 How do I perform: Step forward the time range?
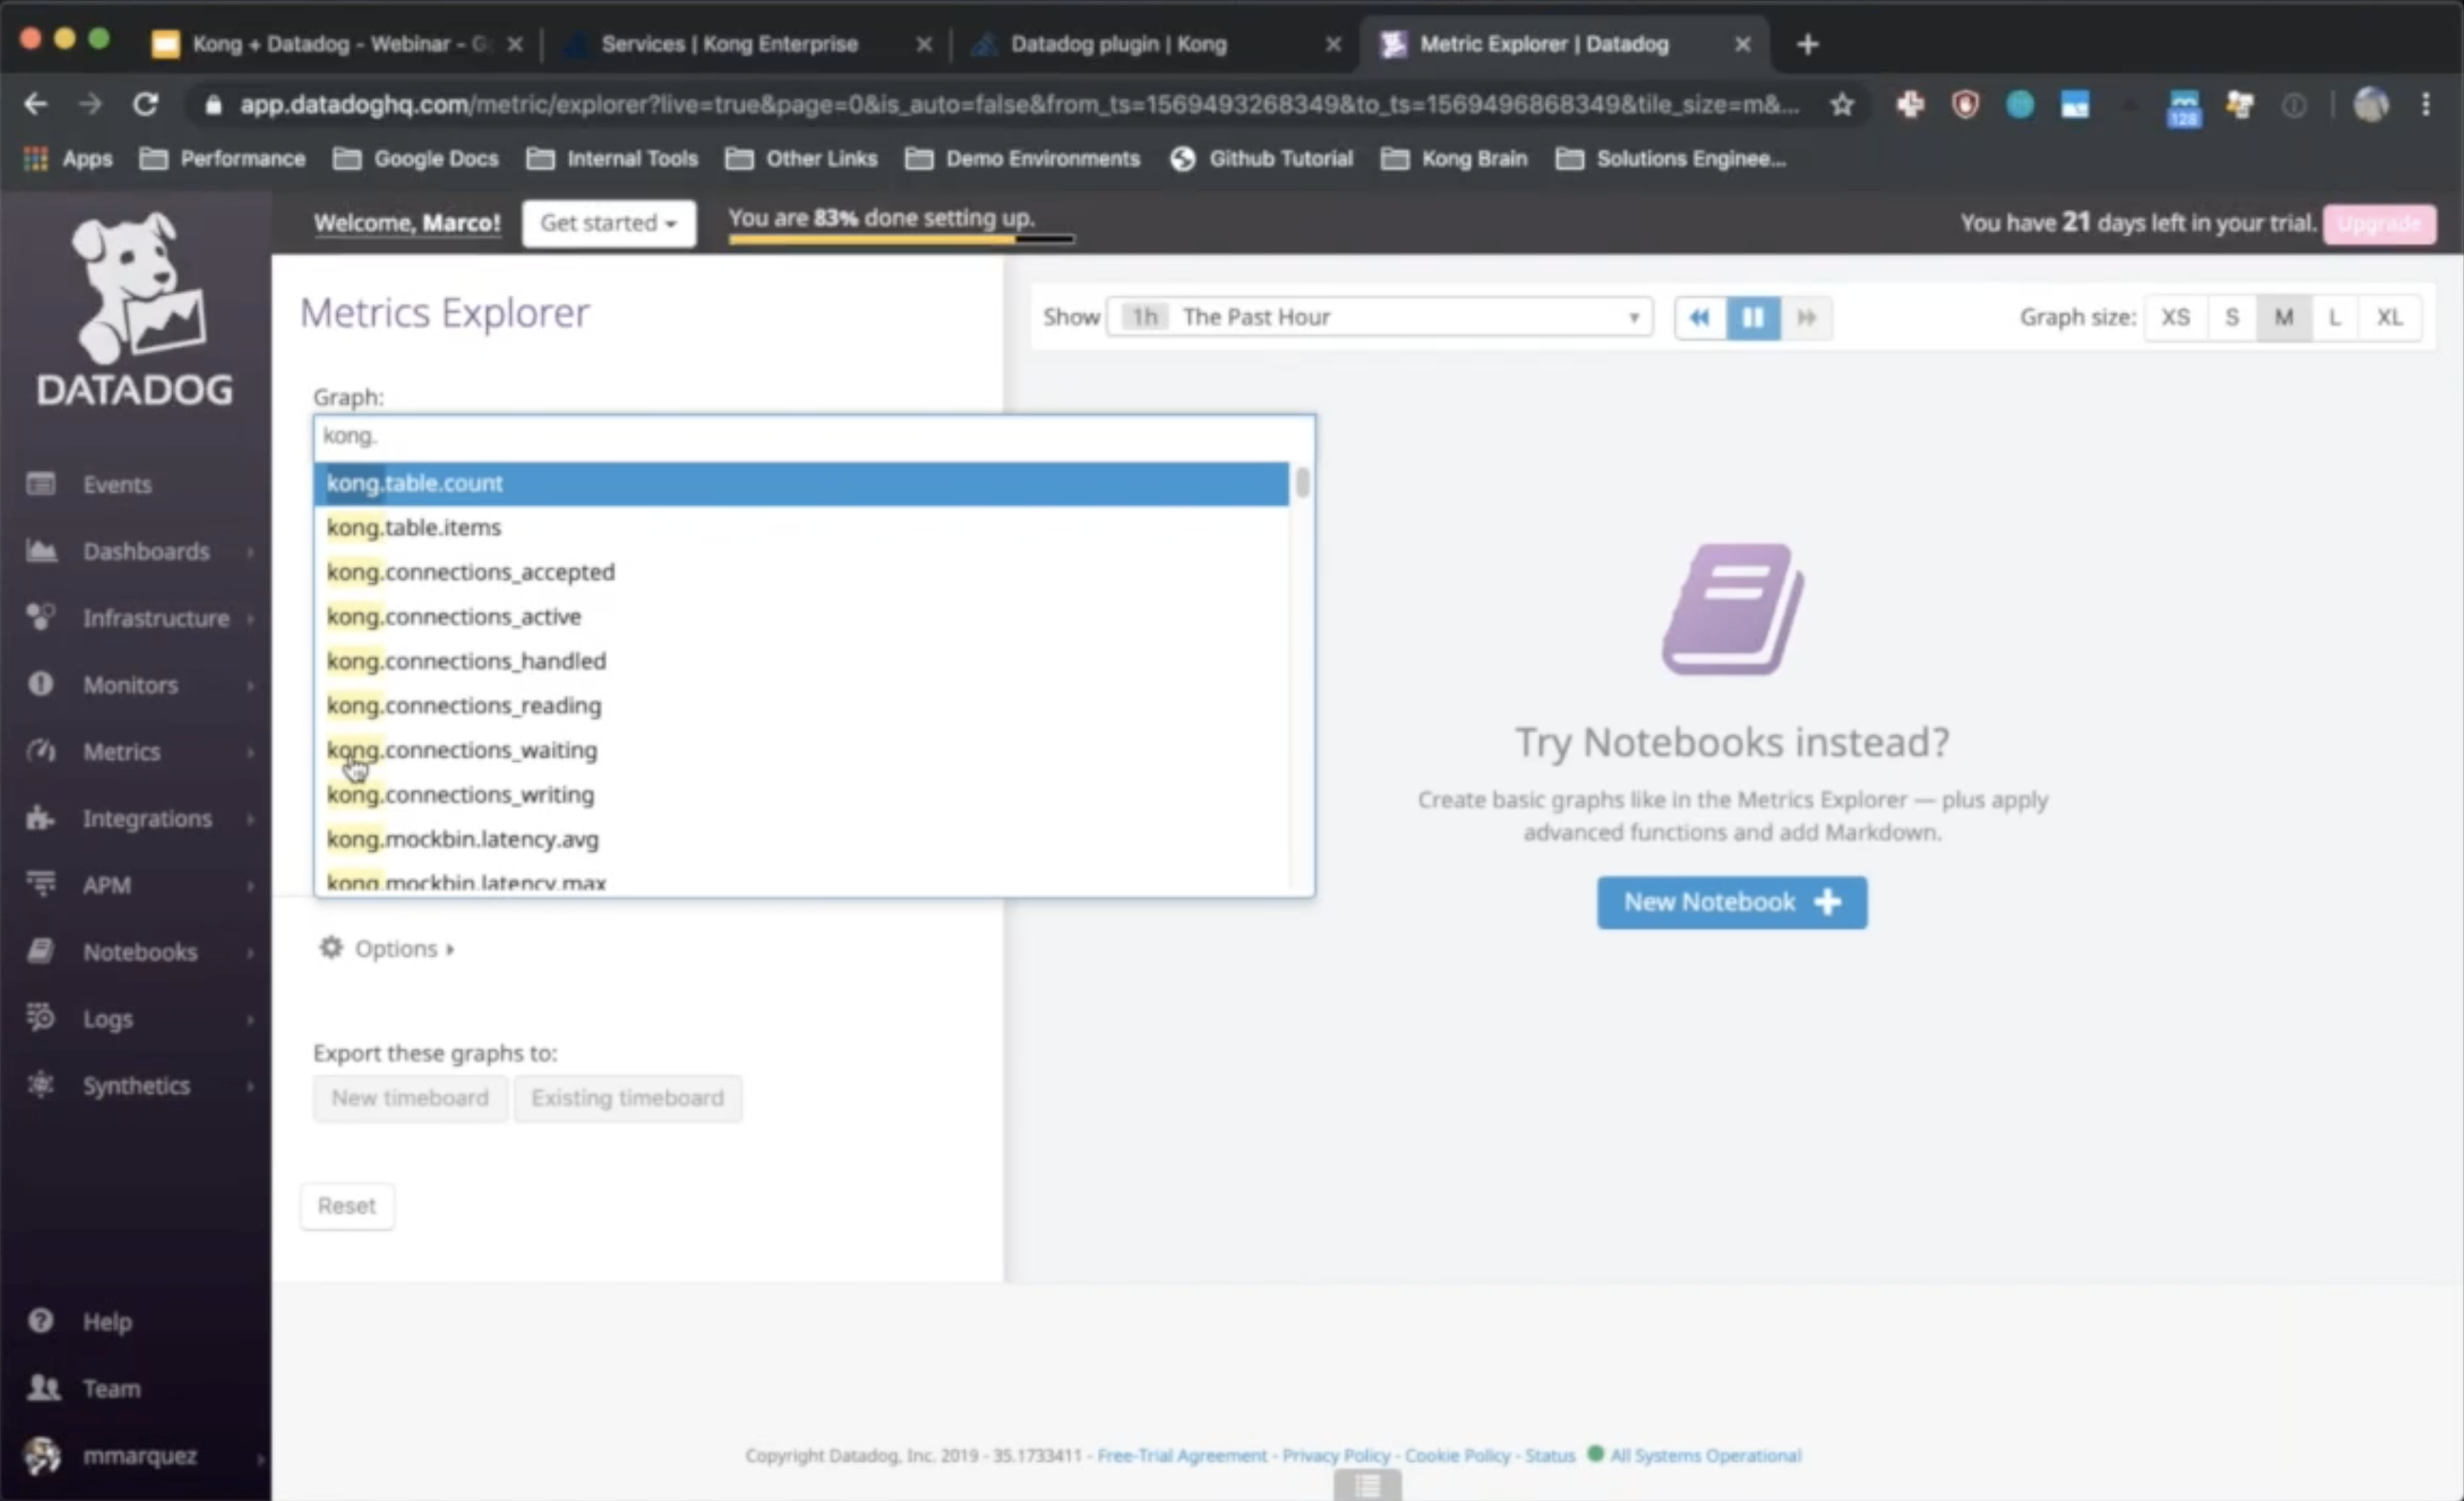tap(1806, 317)
